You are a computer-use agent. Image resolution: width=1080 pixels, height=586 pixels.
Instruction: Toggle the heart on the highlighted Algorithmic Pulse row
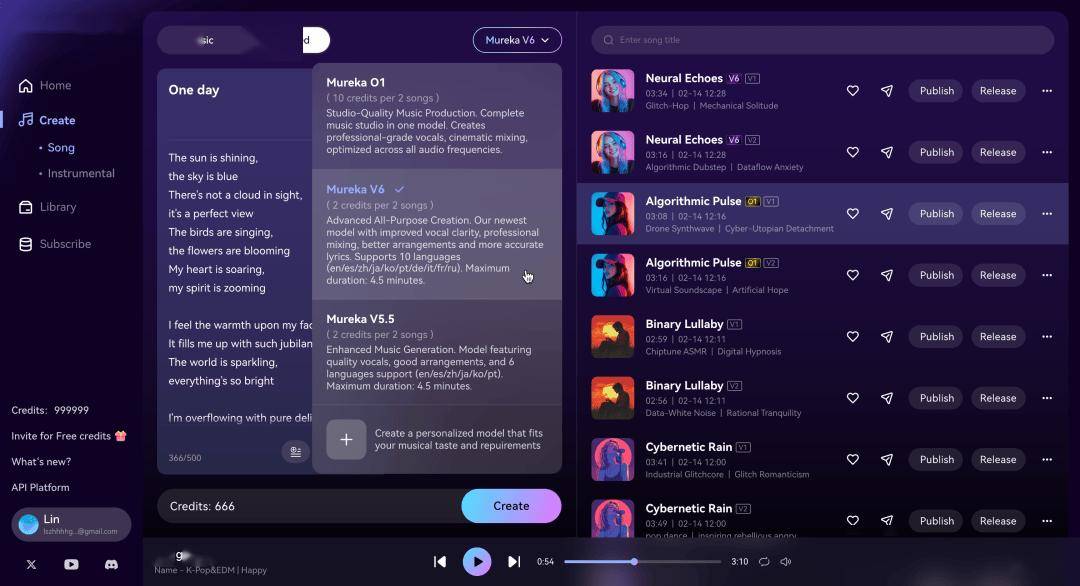point(853,213)
